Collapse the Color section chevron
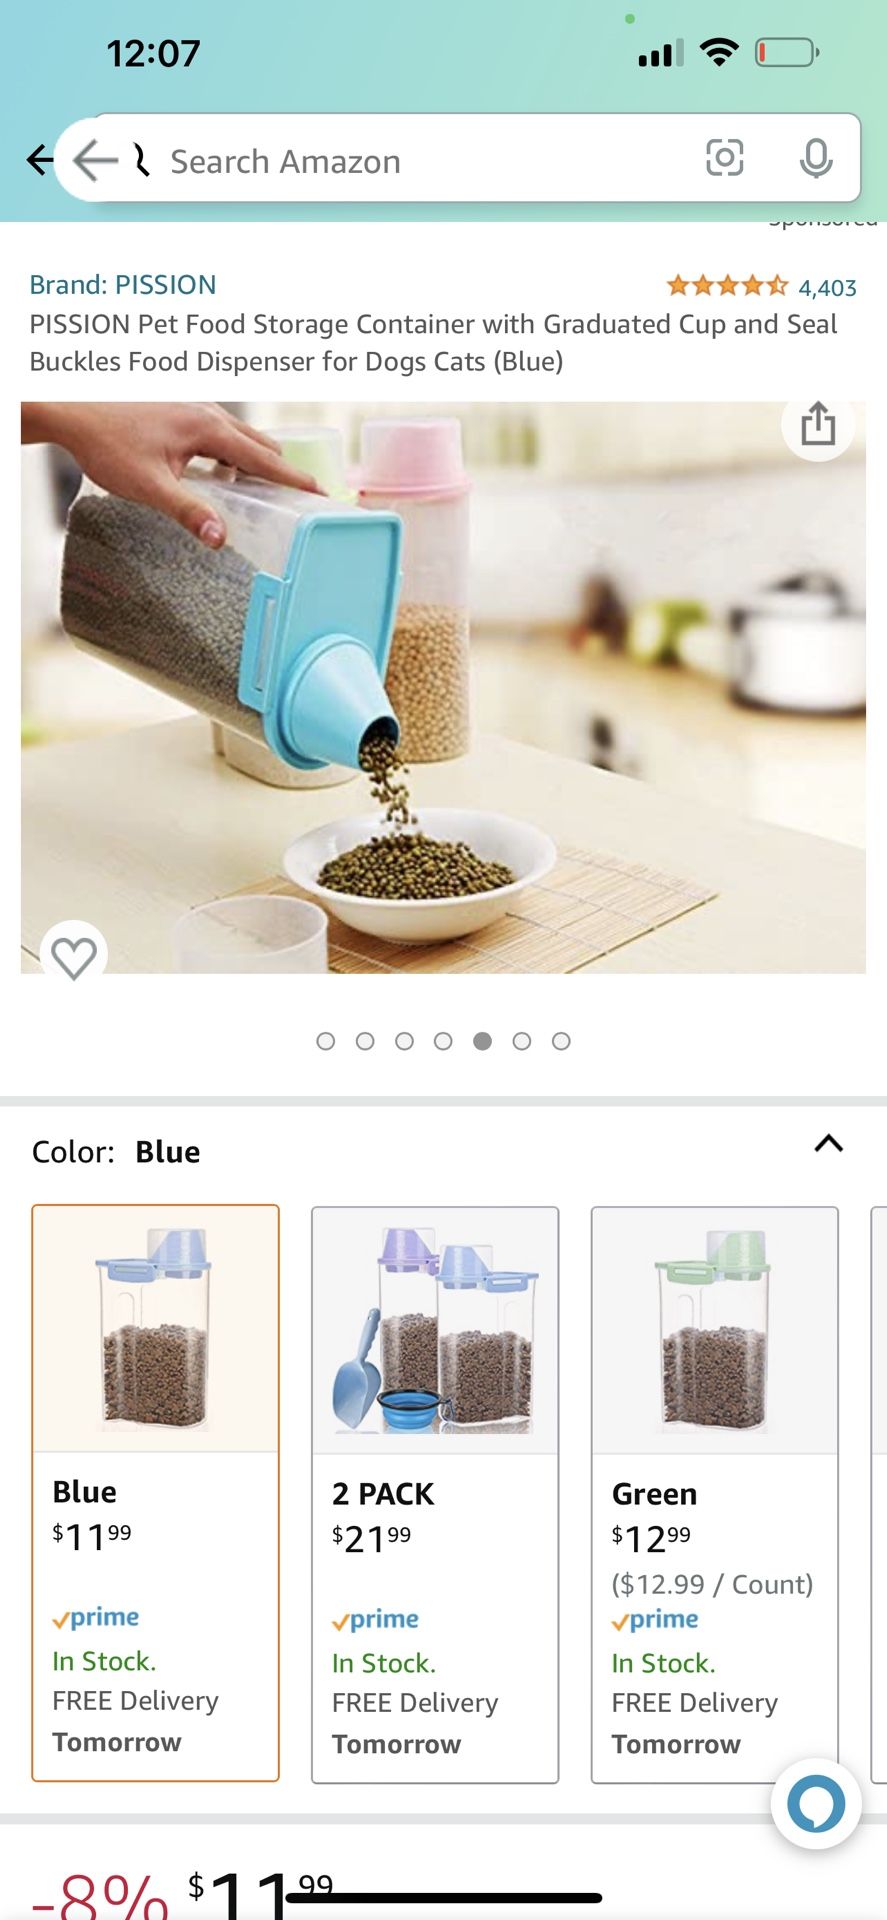 [829, 1143]
